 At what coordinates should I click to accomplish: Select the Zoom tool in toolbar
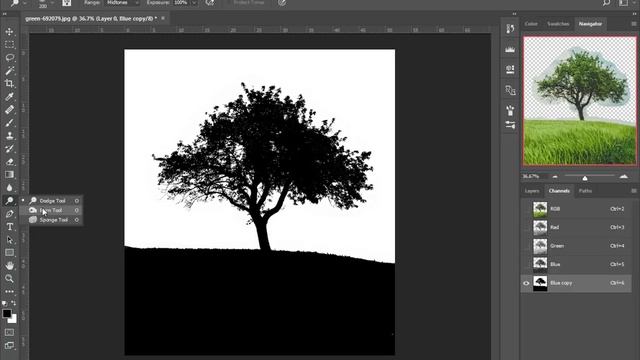coord(9,279)
